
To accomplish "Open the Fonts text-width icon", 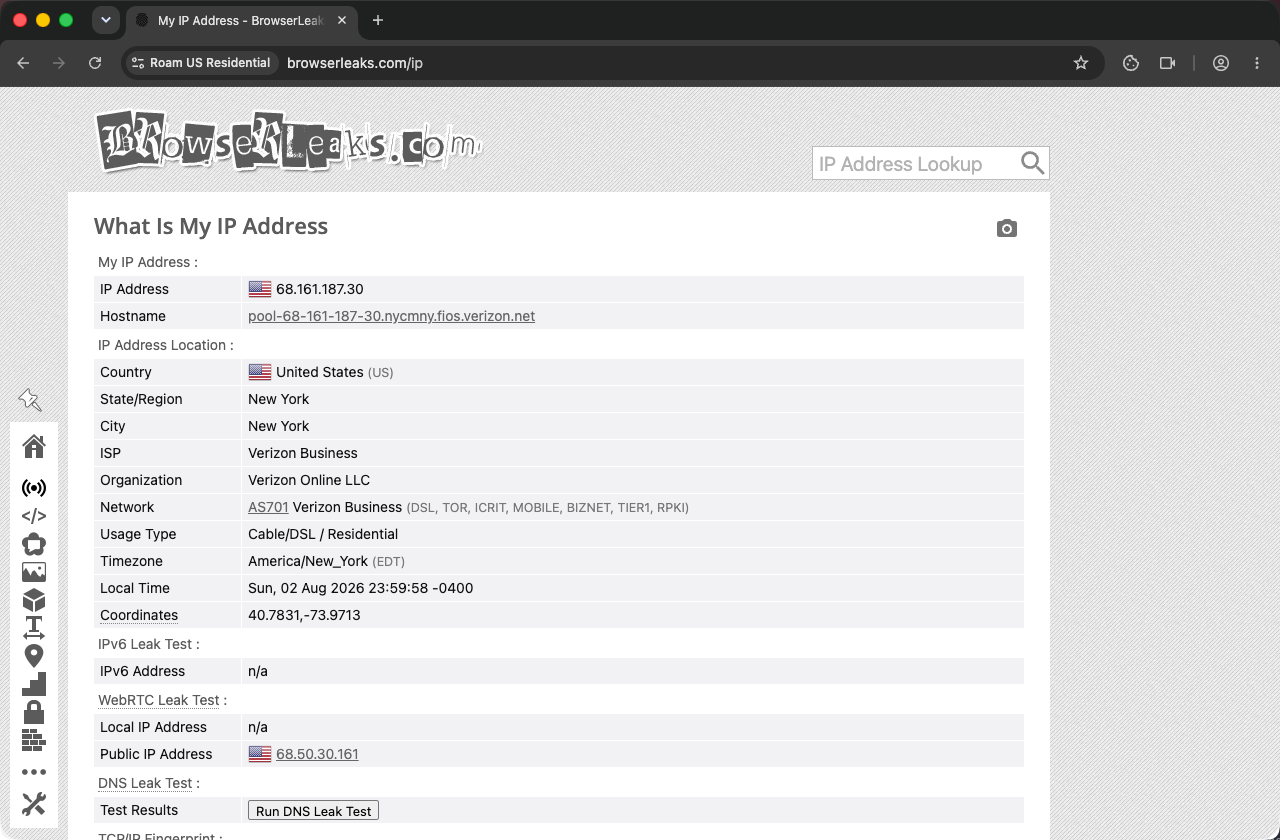I will [34, 628].
